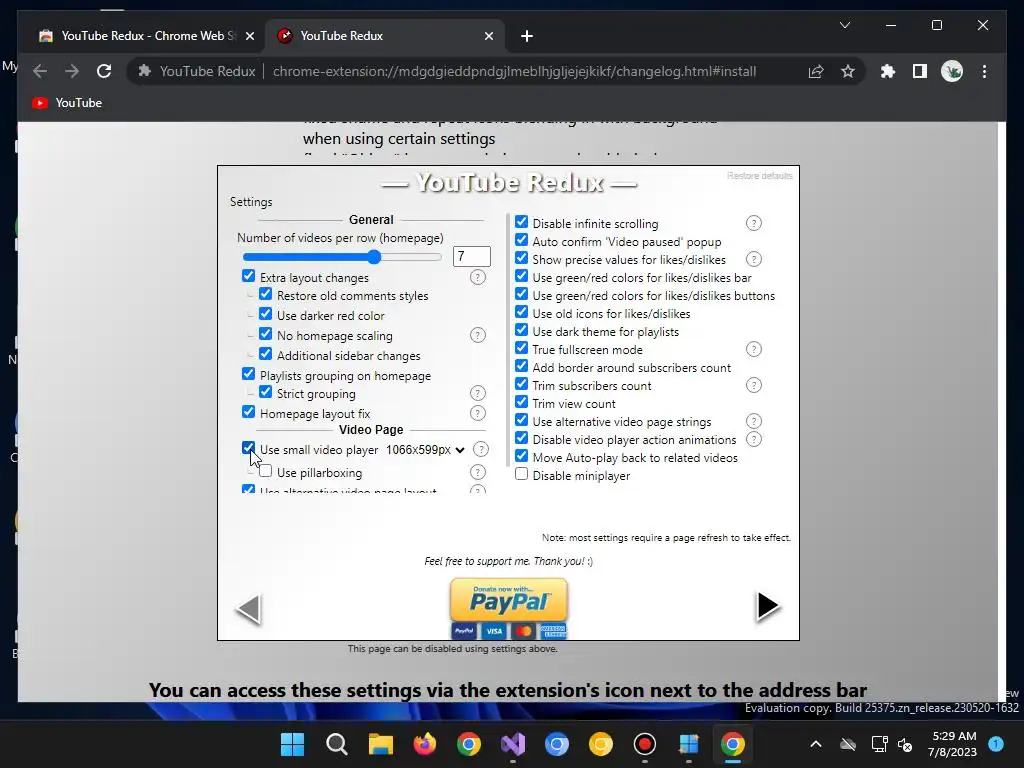Toggle Move Auto-play back to related videos
Viewport: 1024px width, 768px height.
pos(521,456)
